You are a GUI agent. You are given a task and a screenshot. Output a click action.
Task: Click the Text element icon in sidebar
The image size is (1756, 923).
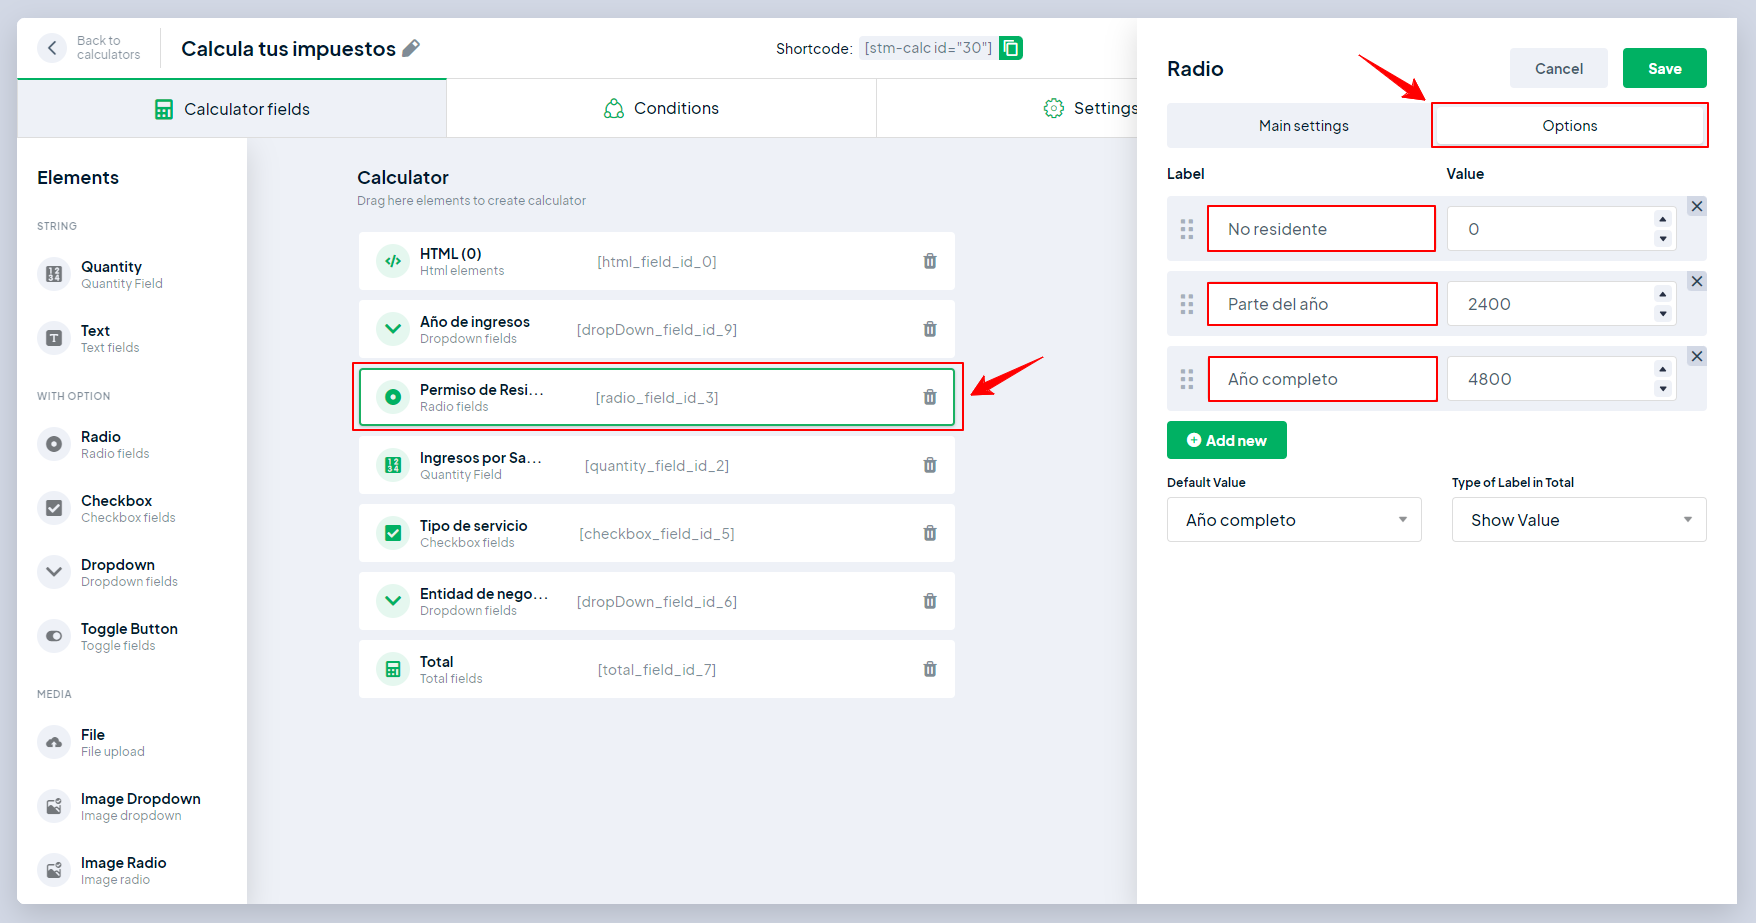pyautogui.click(x=54, y=338)
